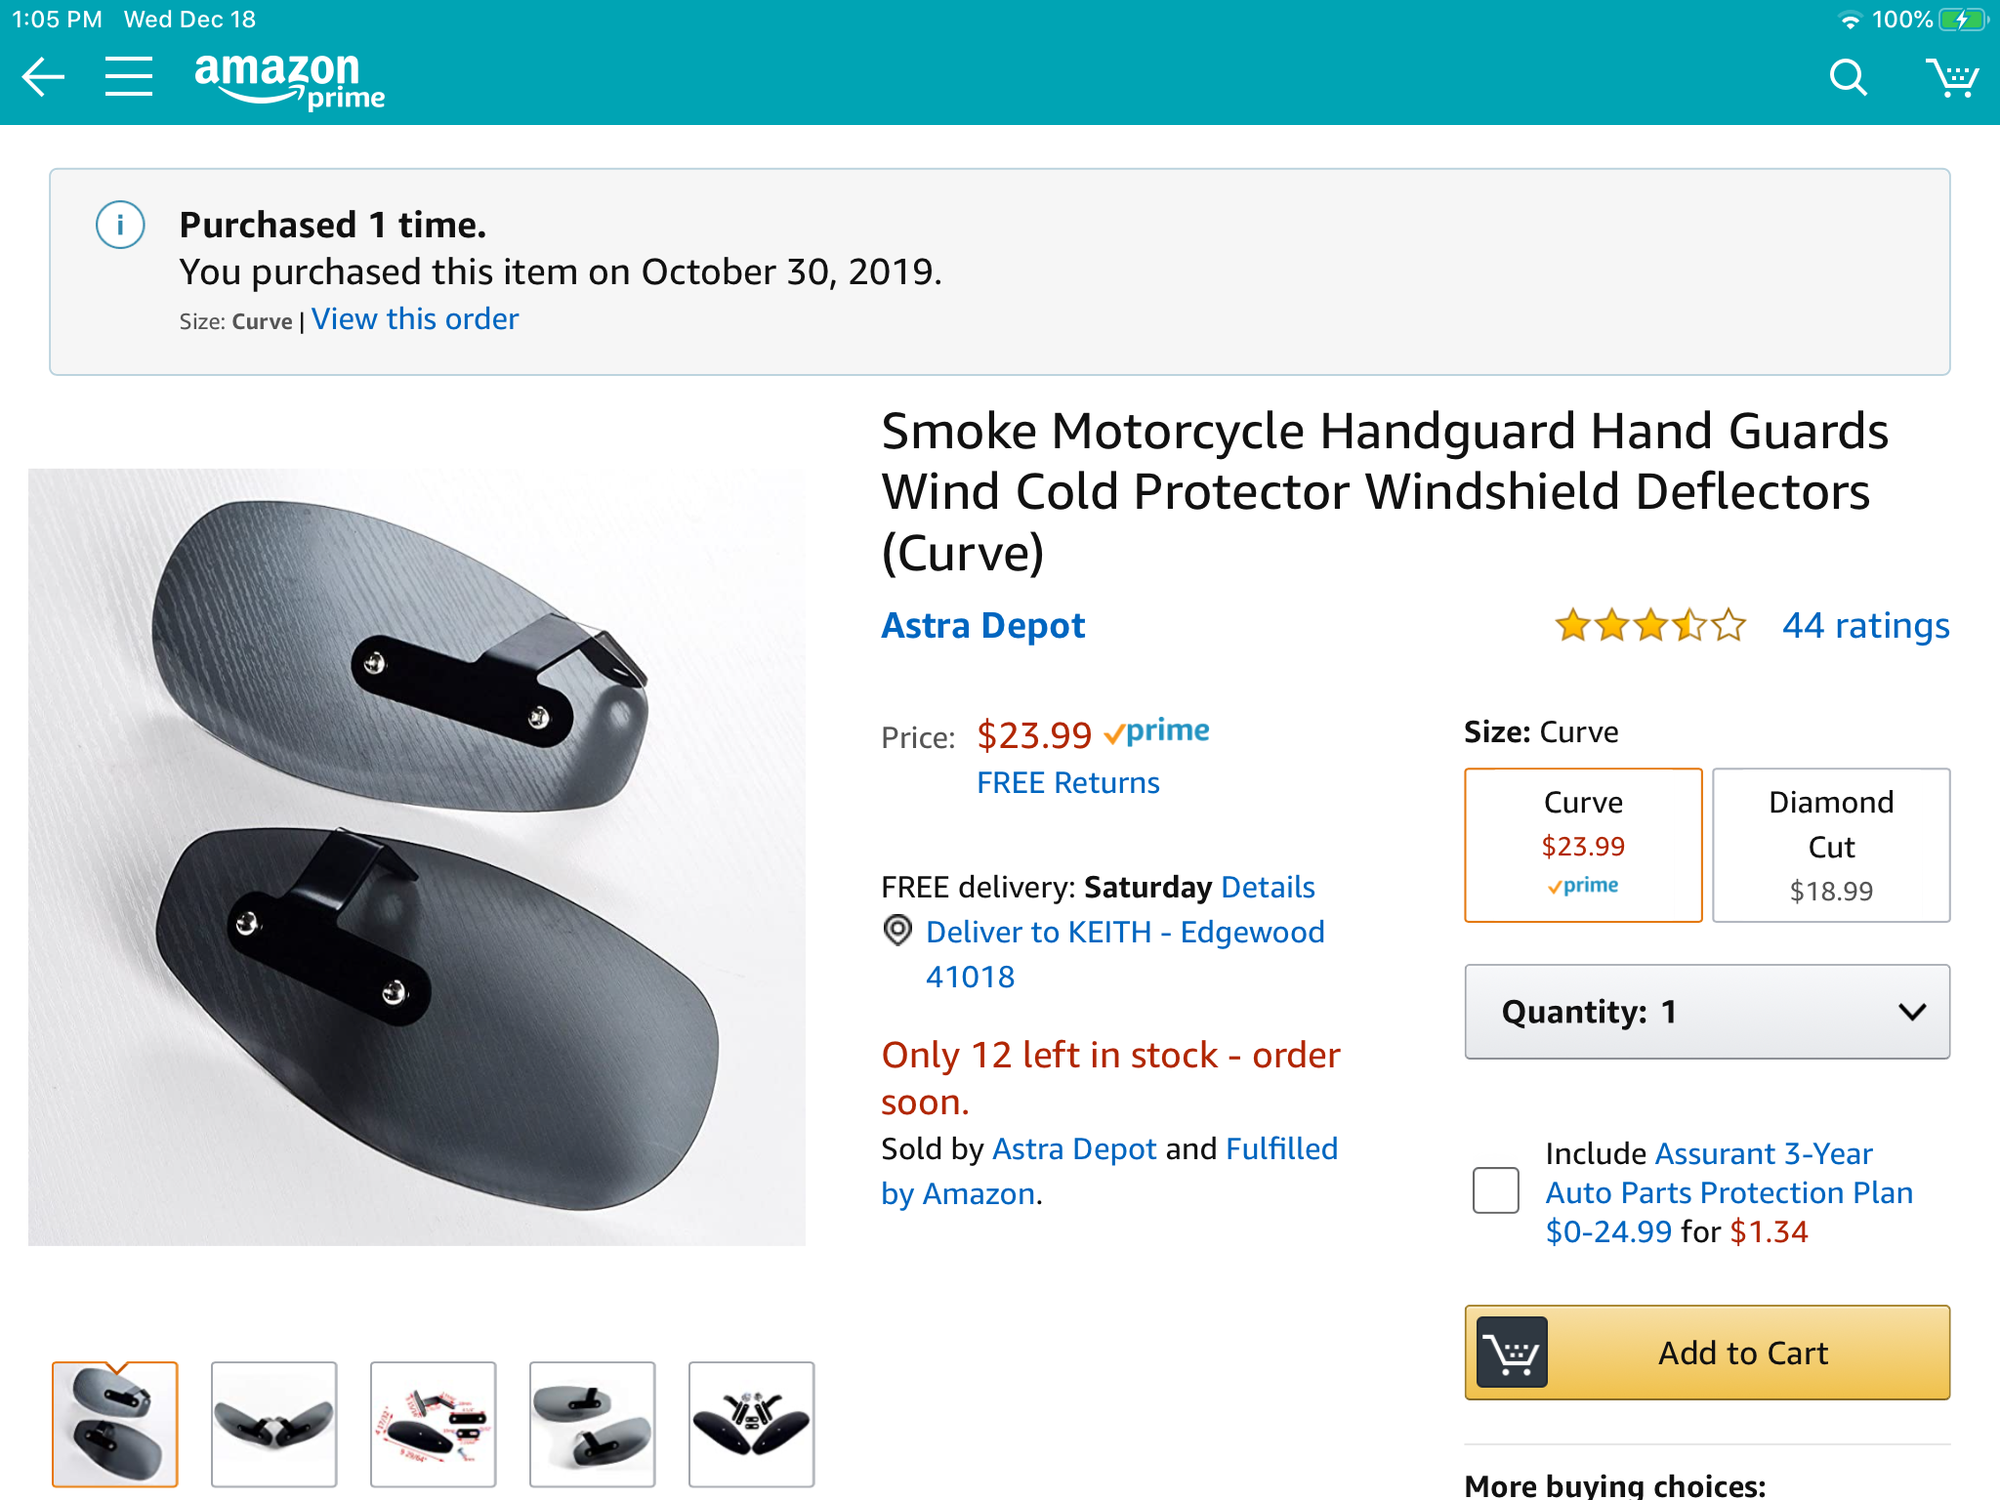Open the hamburger menu
This screenshot has width=2000, height=1500.
tap(129, 77)
